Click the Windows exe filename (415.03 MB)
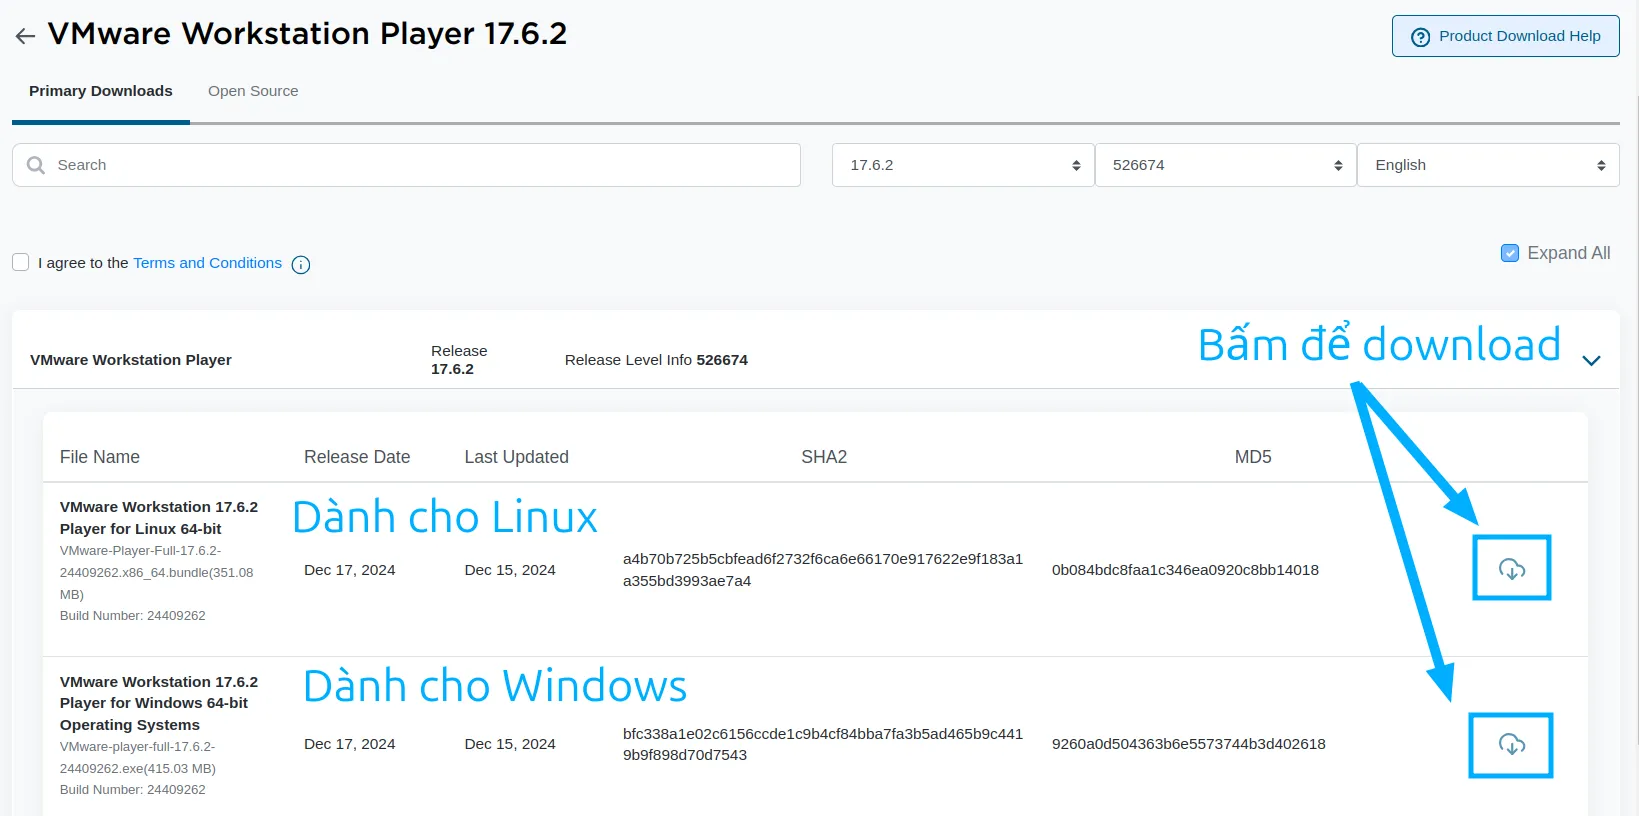This screenshot has width=1639, height=816. [138, 758]
